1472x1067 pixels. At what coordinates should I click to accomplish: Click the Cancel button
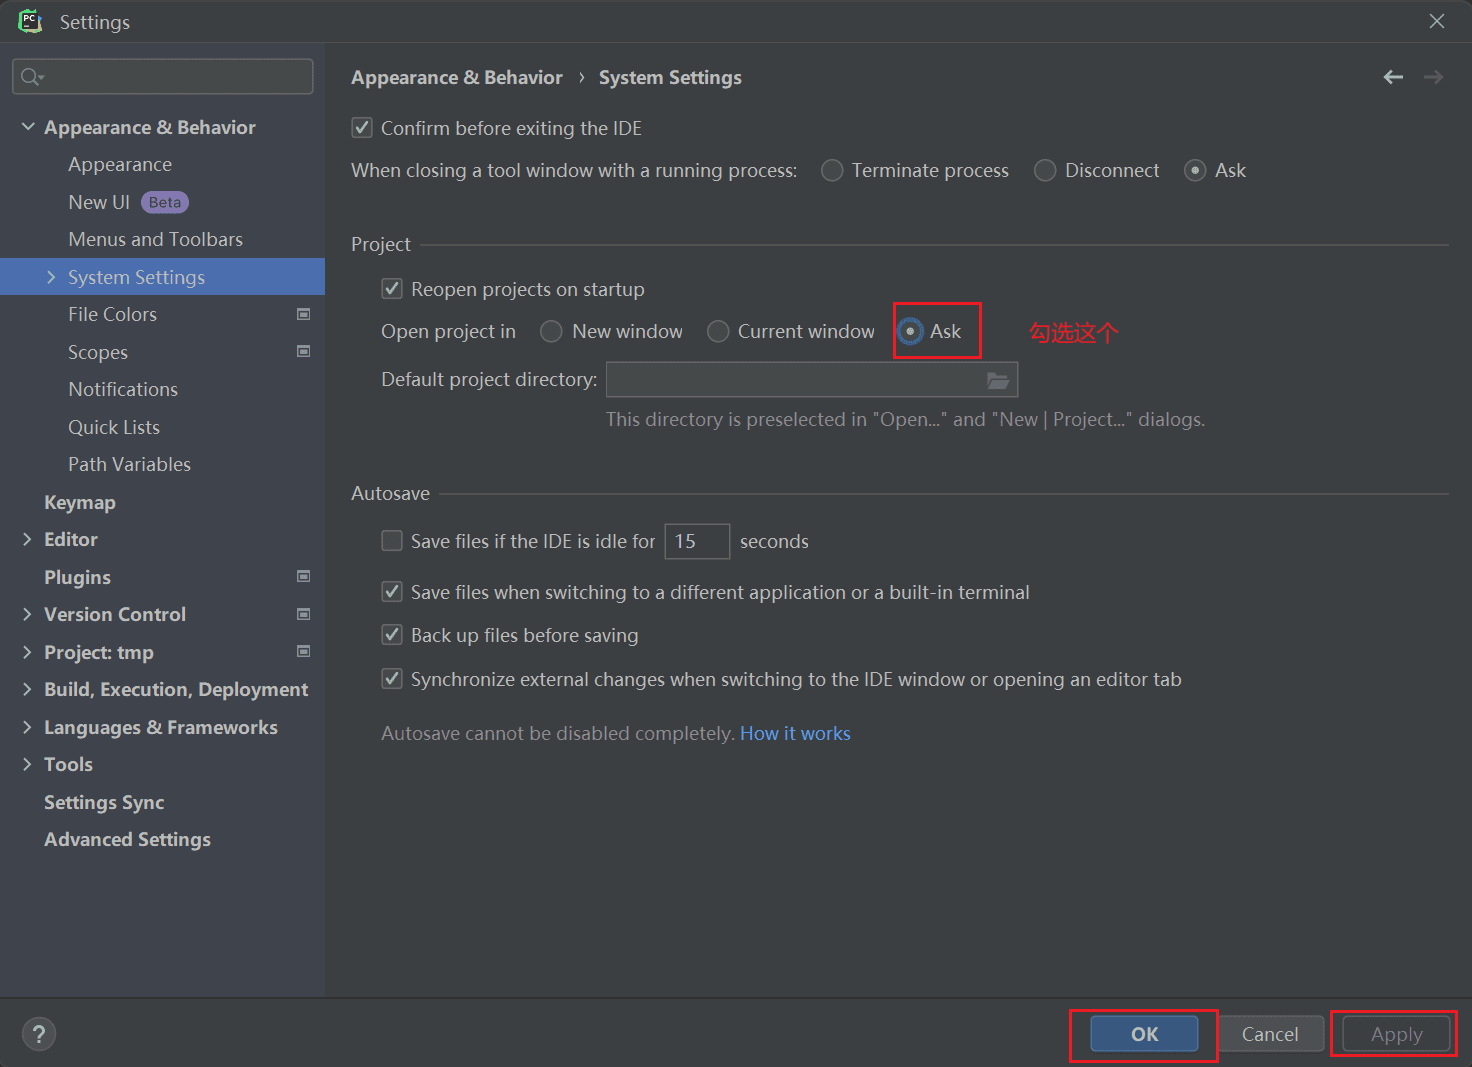point(1270,1034)
